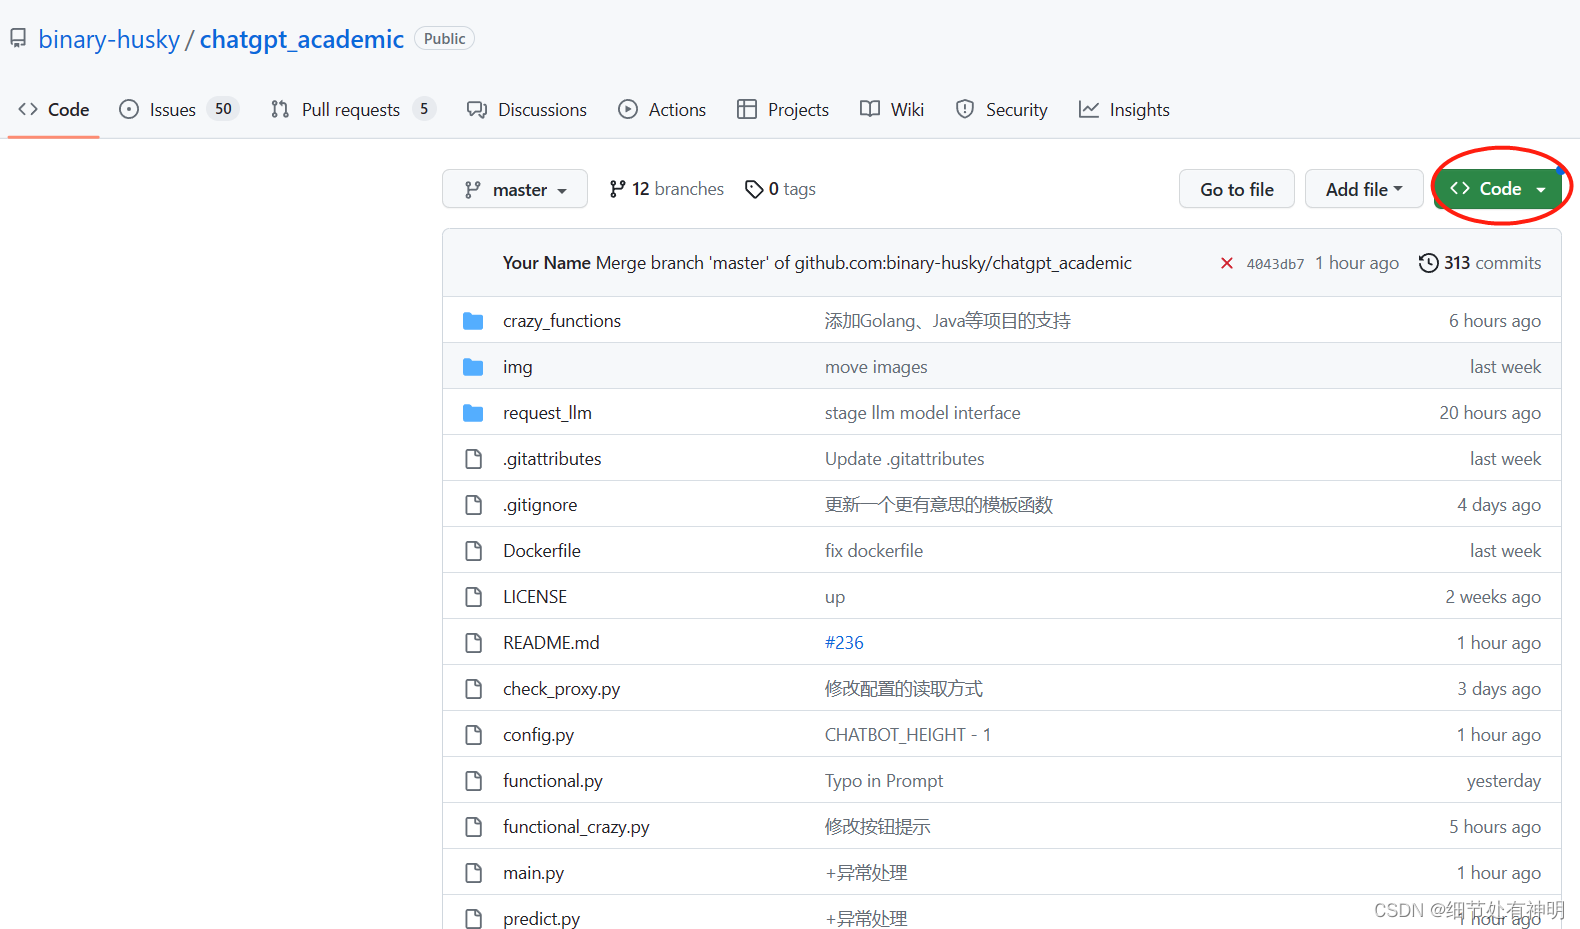The height and width of the screenshot is (929, 1580).
Task: Click the file icon for predict.py
Action: (x=473, y=918)
